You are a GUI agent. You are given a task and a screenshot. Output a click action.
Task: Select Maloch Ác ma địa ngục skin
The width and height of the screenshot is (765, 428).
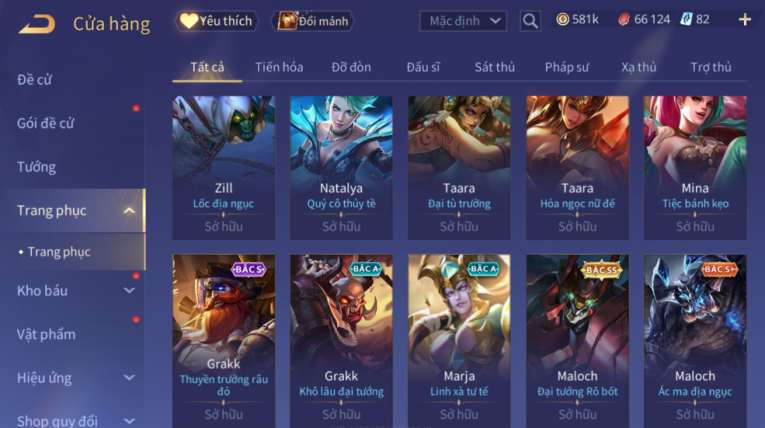coord(695,341)
